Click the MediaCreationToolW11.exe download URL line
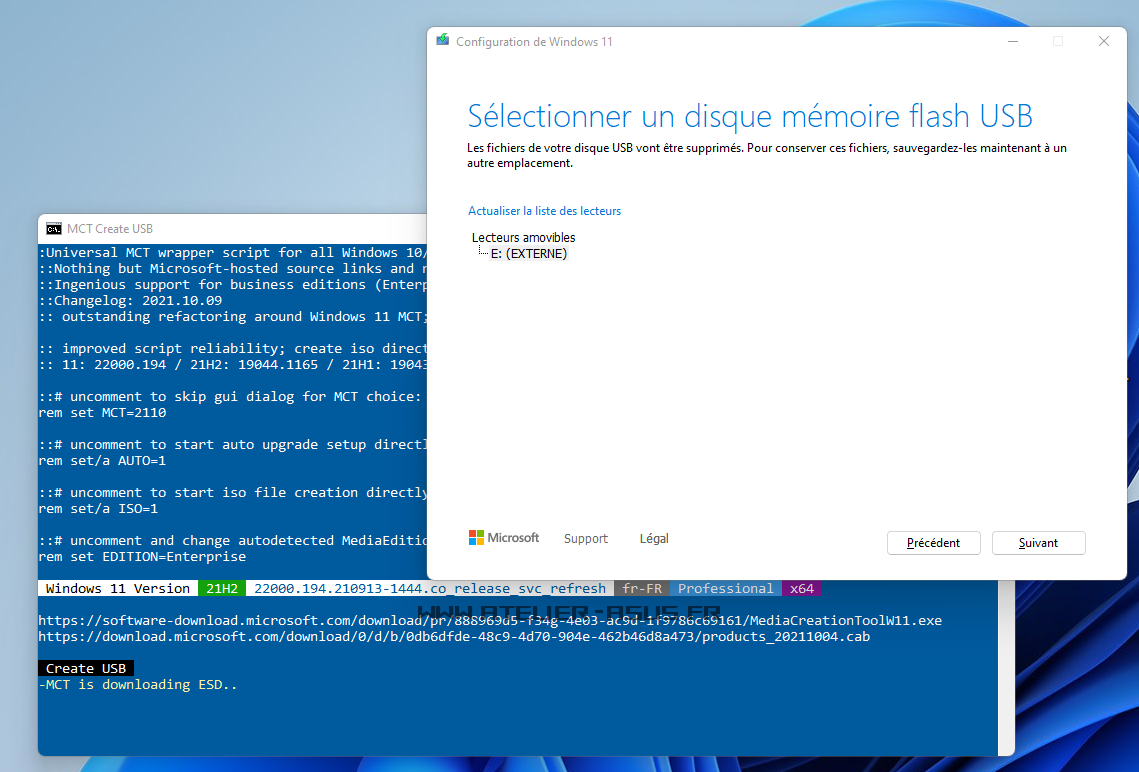This screenshot has width=1139, height=772. (490, 621)
